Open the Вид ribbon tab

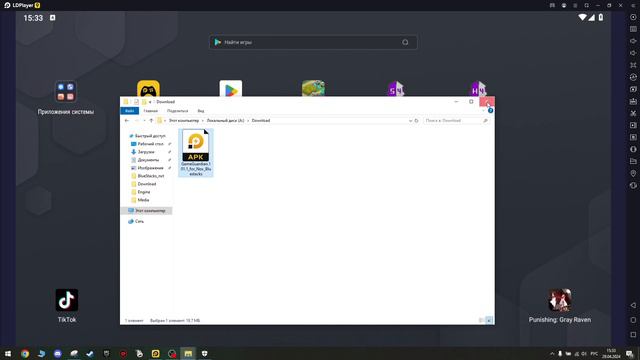click(201, 111)
